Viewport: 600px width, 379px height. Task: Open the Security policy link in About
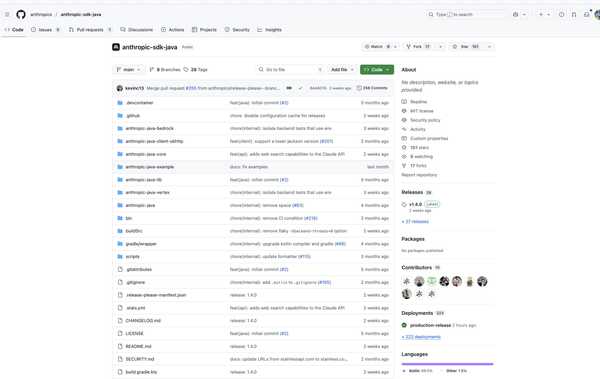pos(425,120)
